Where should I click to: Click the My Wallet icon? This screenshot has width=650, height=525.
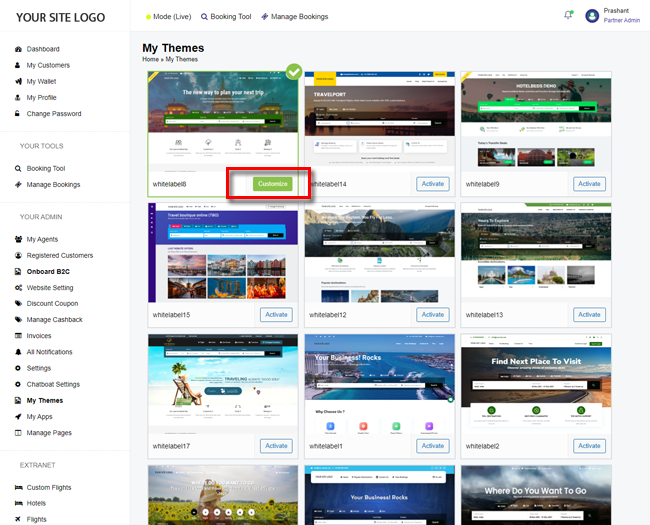pos(18,81)
